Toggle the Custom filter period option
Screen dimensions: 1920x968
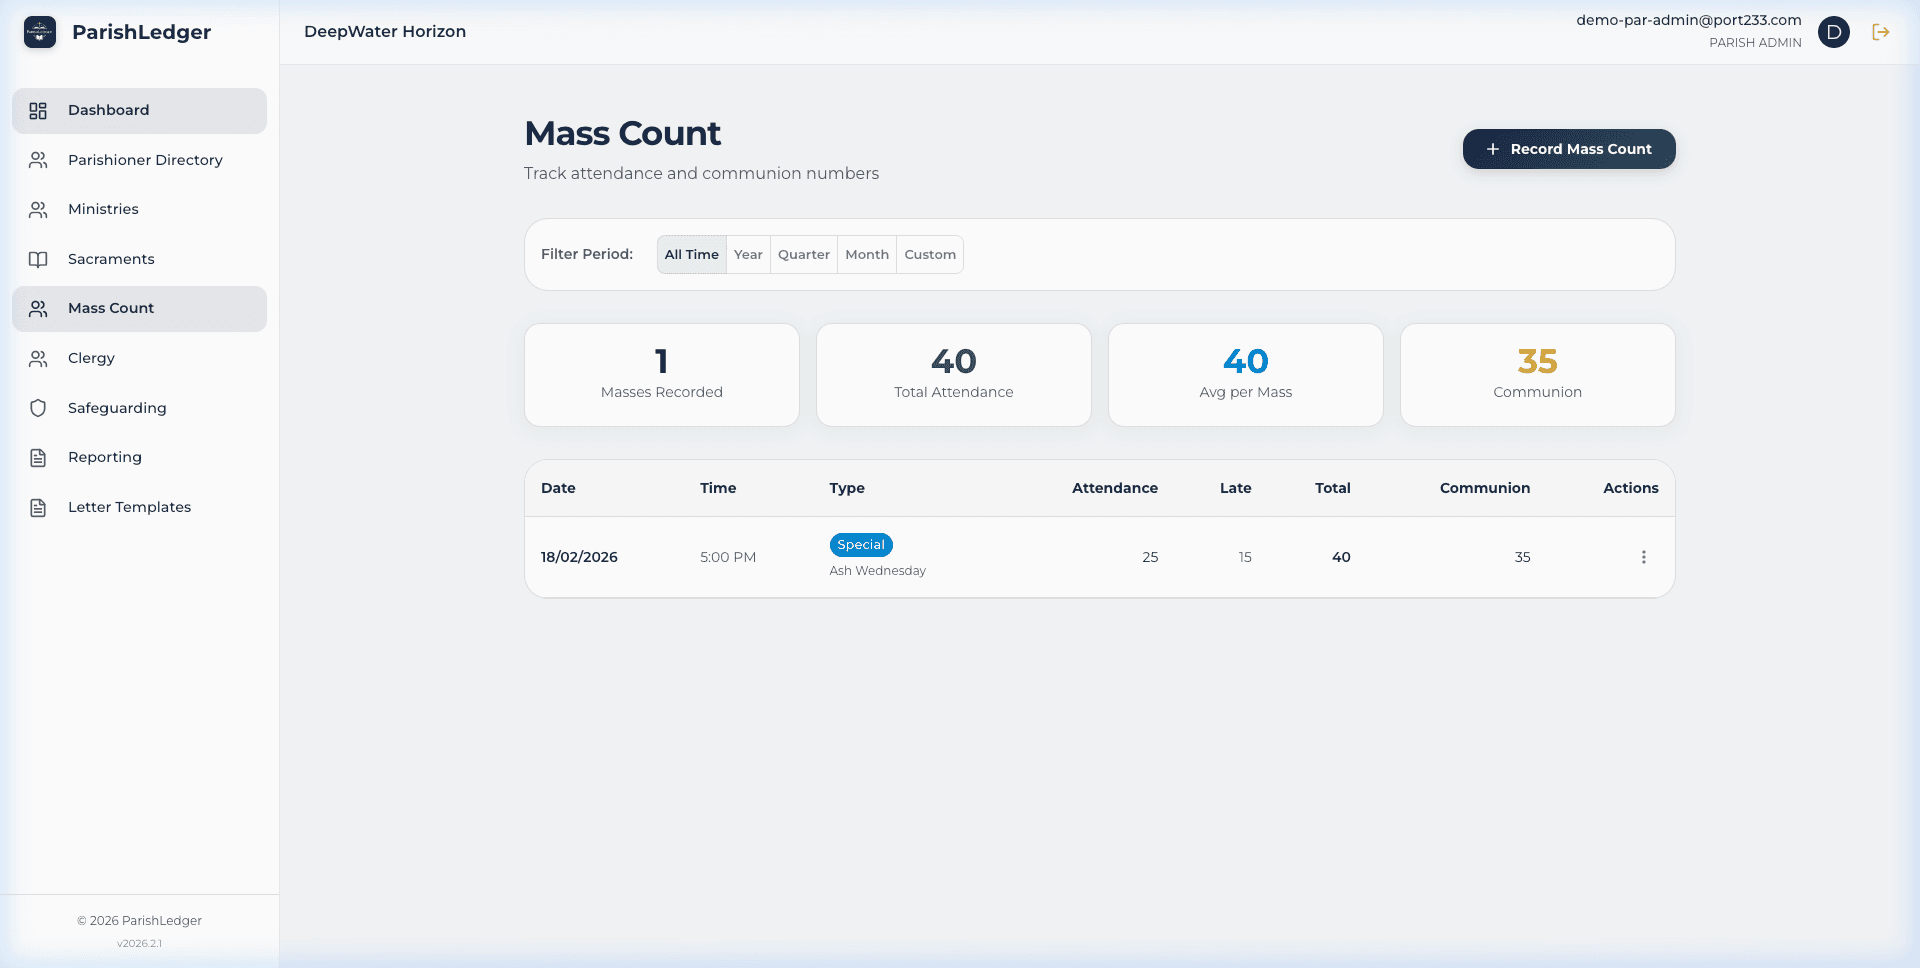tap(929, 254)
